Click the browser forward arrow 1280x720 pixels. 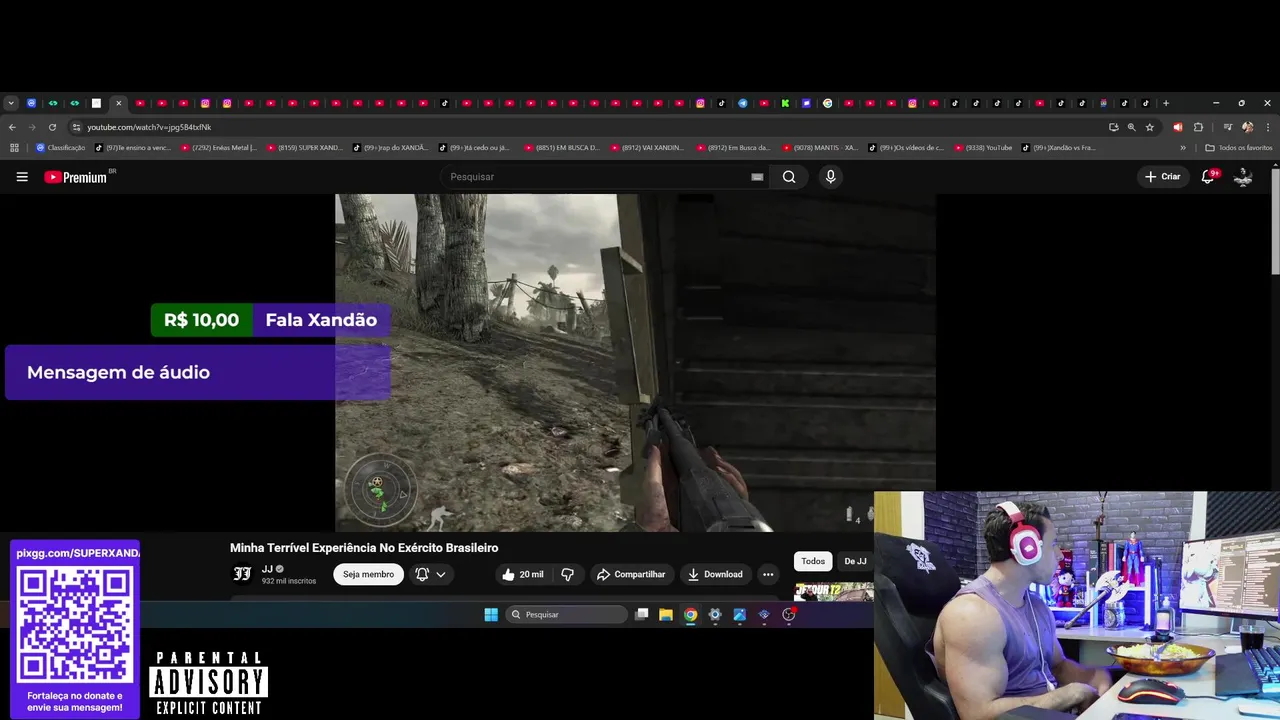coord(32,127)
